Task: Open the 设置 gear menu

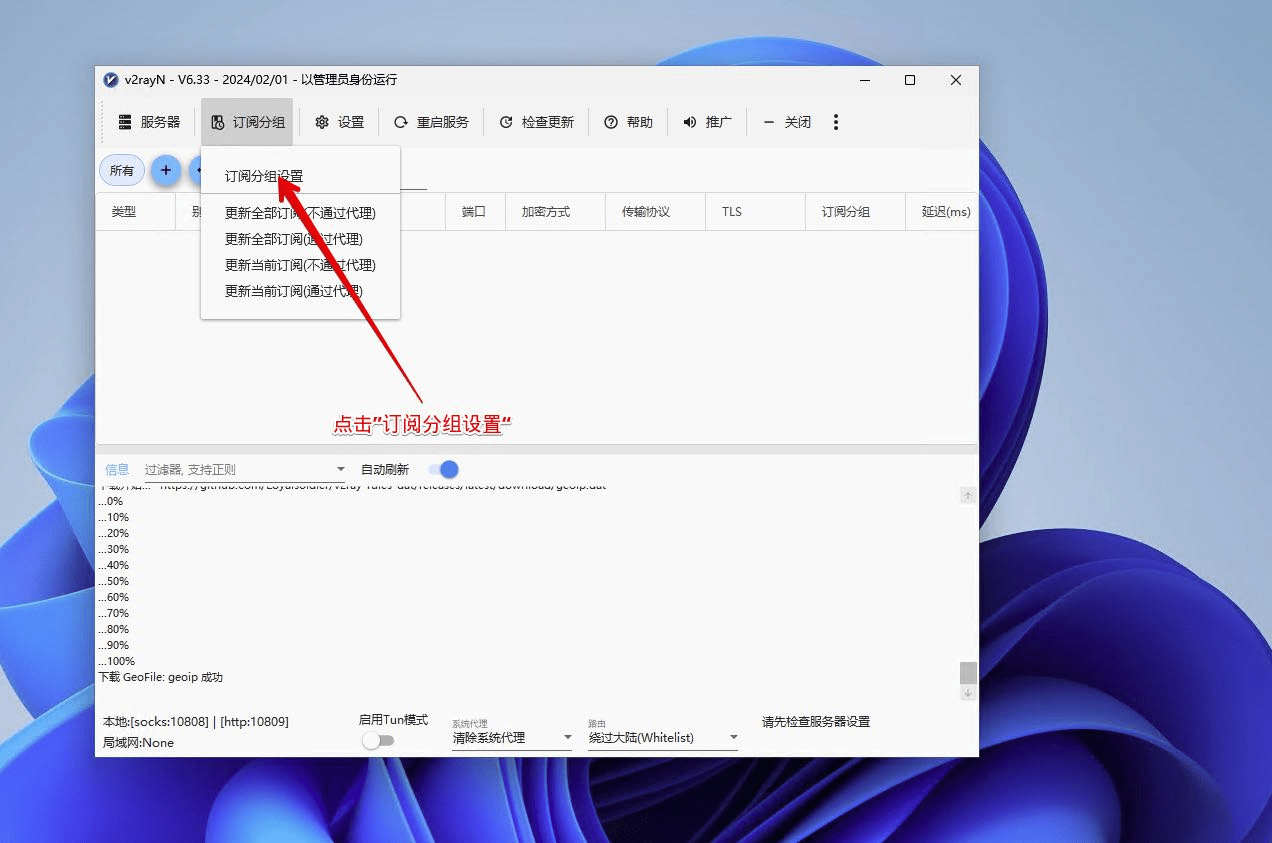Action: 339,122
